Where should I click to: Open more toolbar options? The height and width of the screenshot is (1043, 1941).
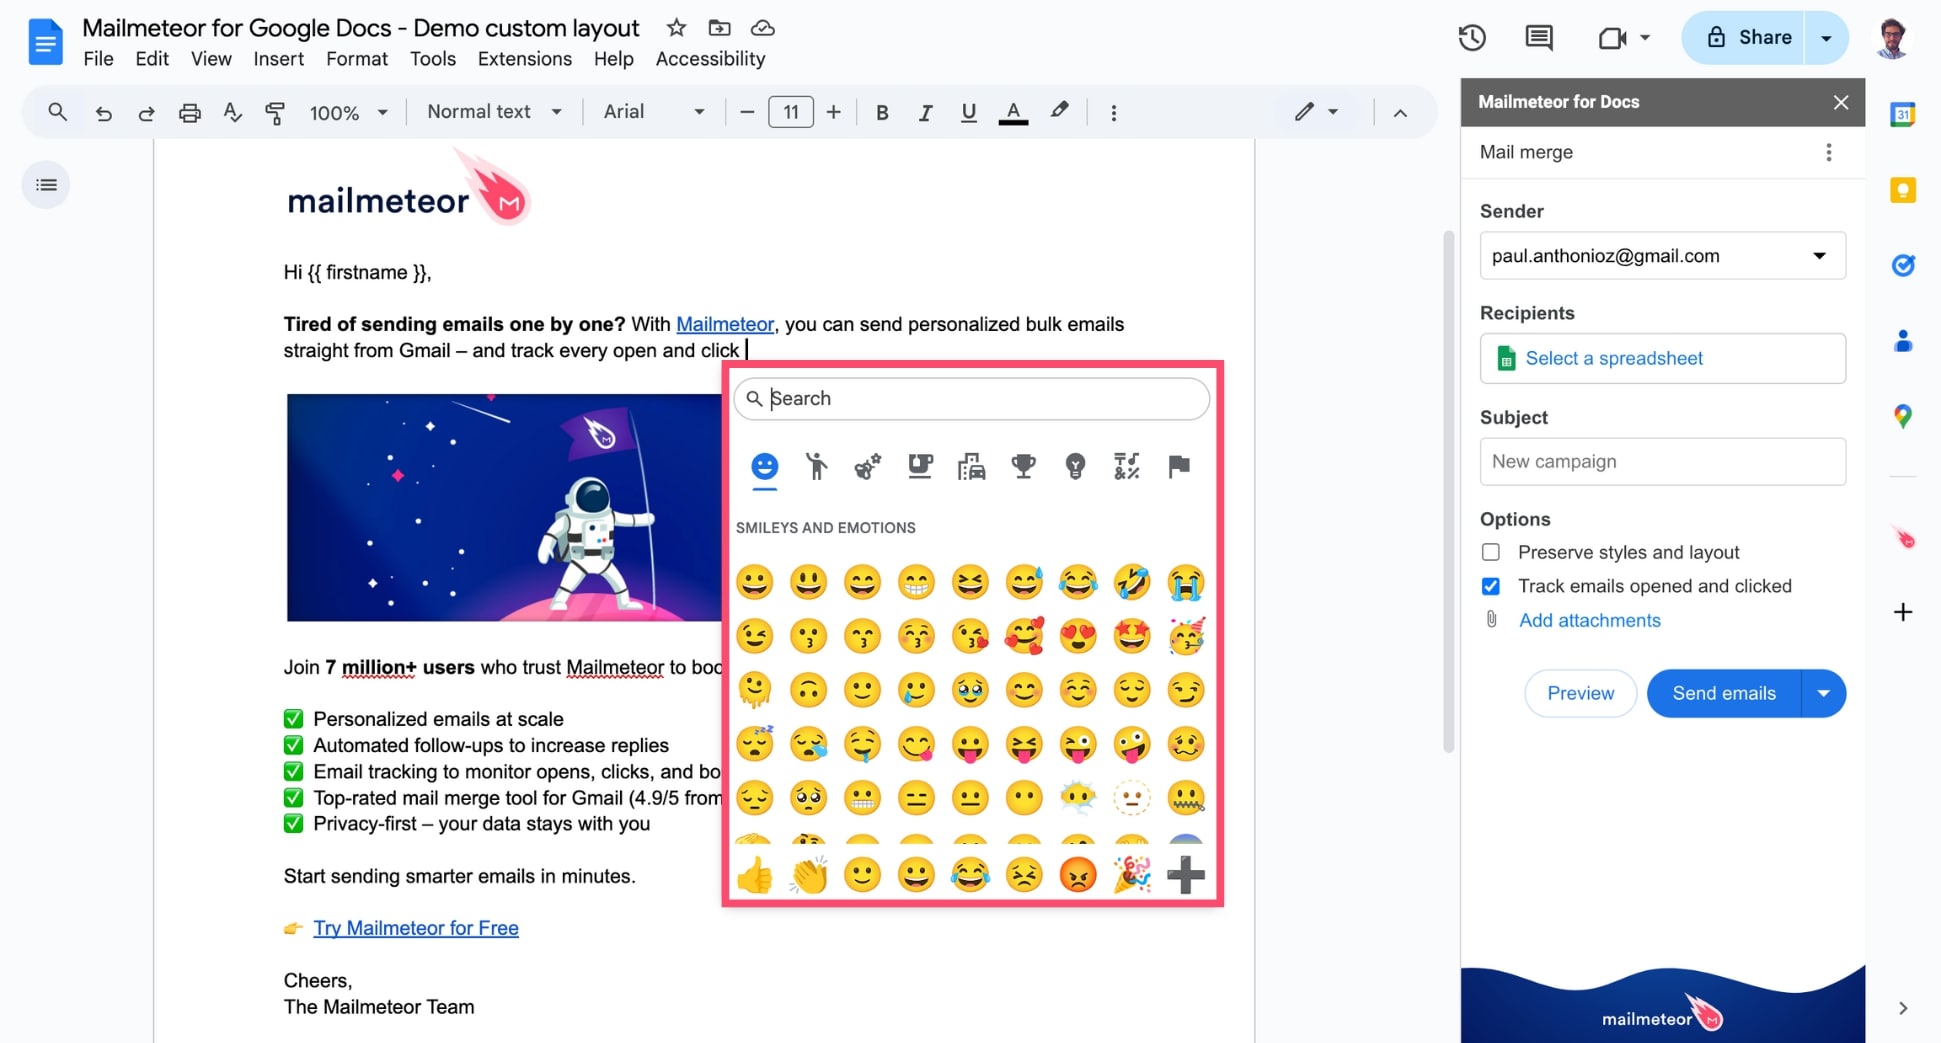(x=1113, y=113)
